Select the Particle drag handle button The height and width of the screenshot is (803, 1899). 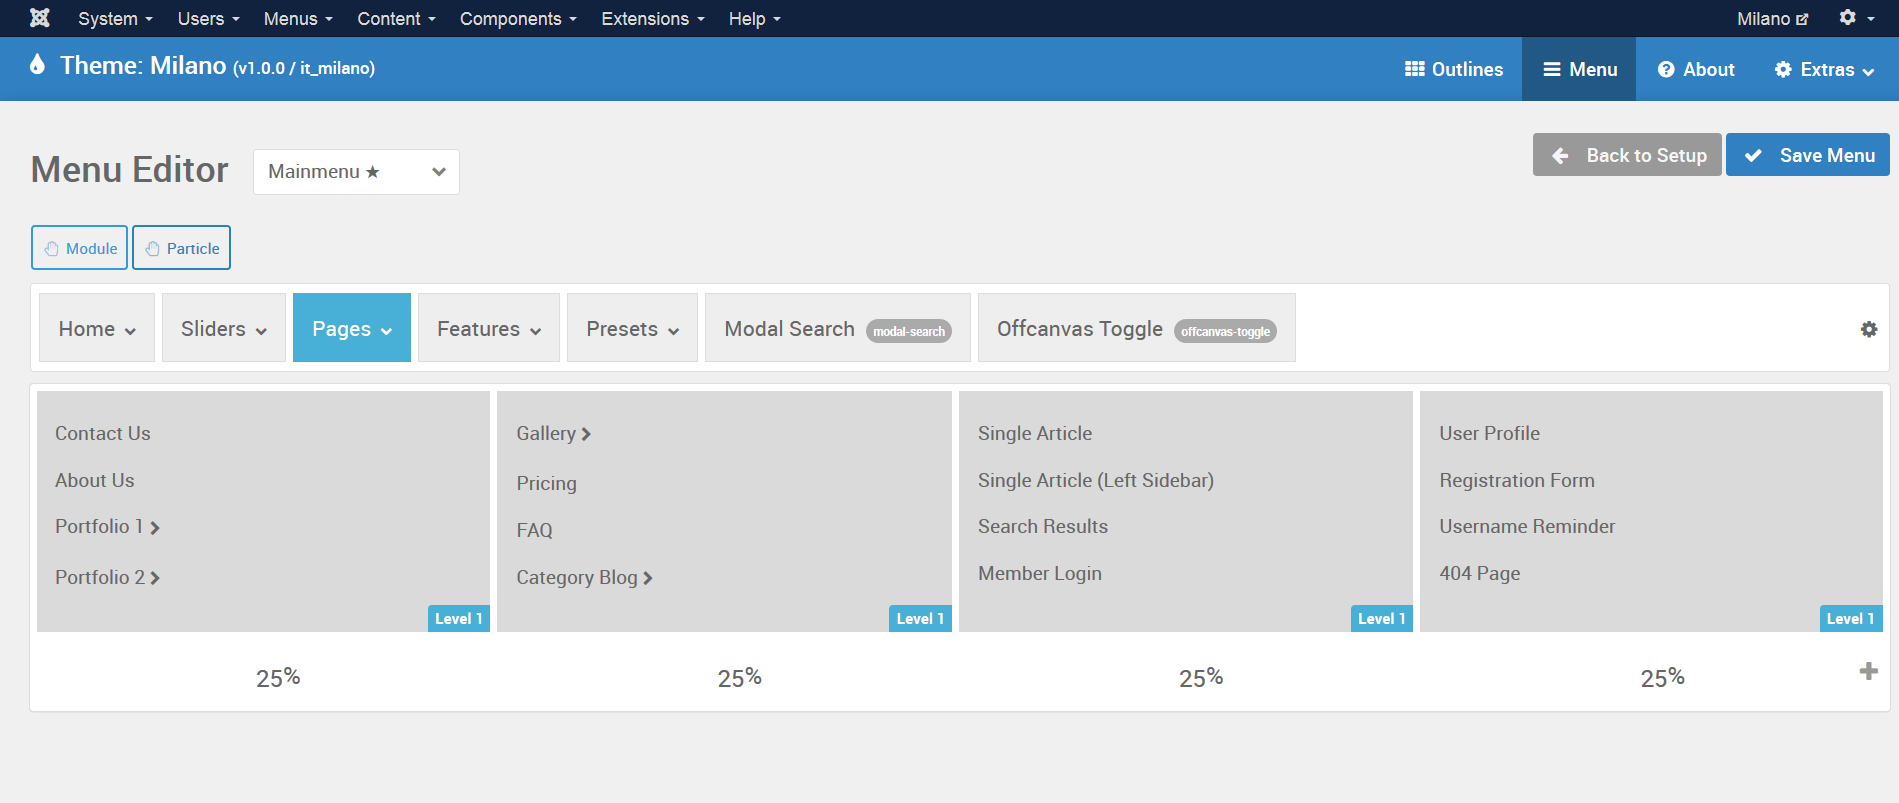coord(182,248)
